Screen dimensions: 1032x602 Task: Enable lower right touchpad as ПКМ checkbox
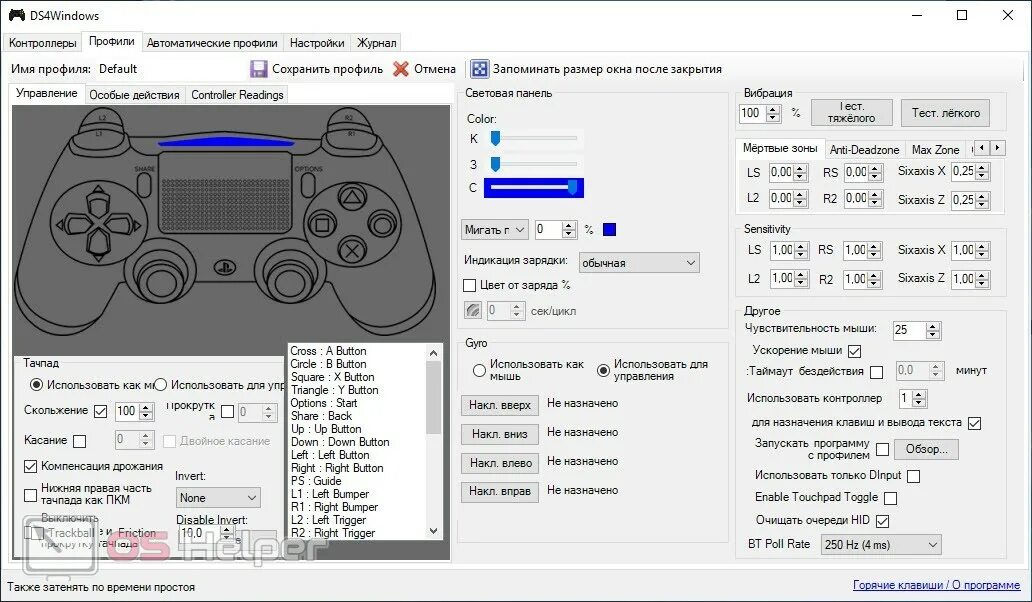point(30,495)
